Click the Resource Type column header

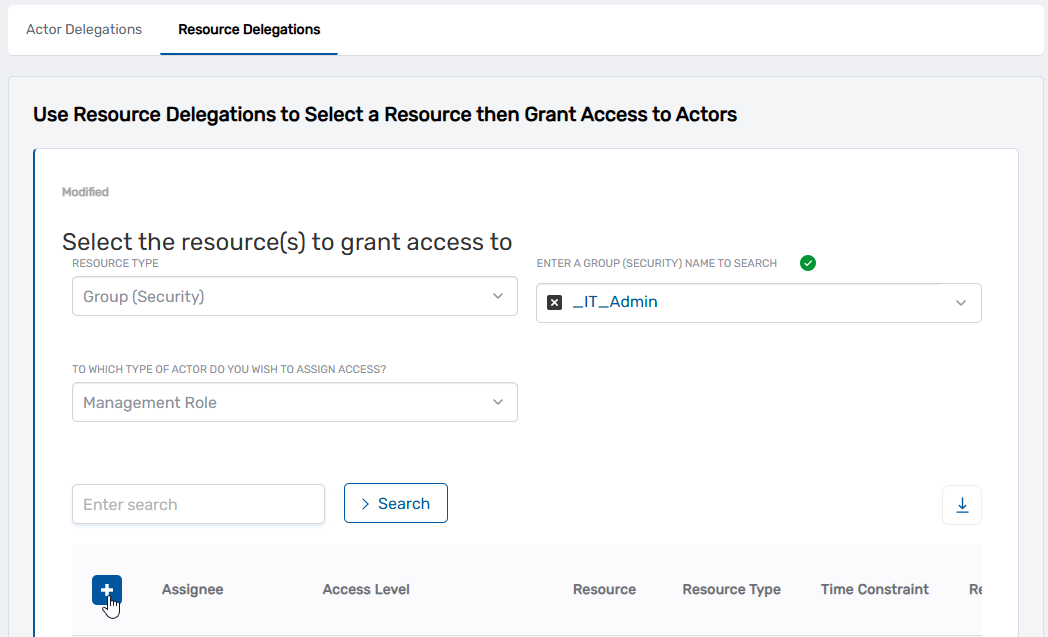(731, 590)
